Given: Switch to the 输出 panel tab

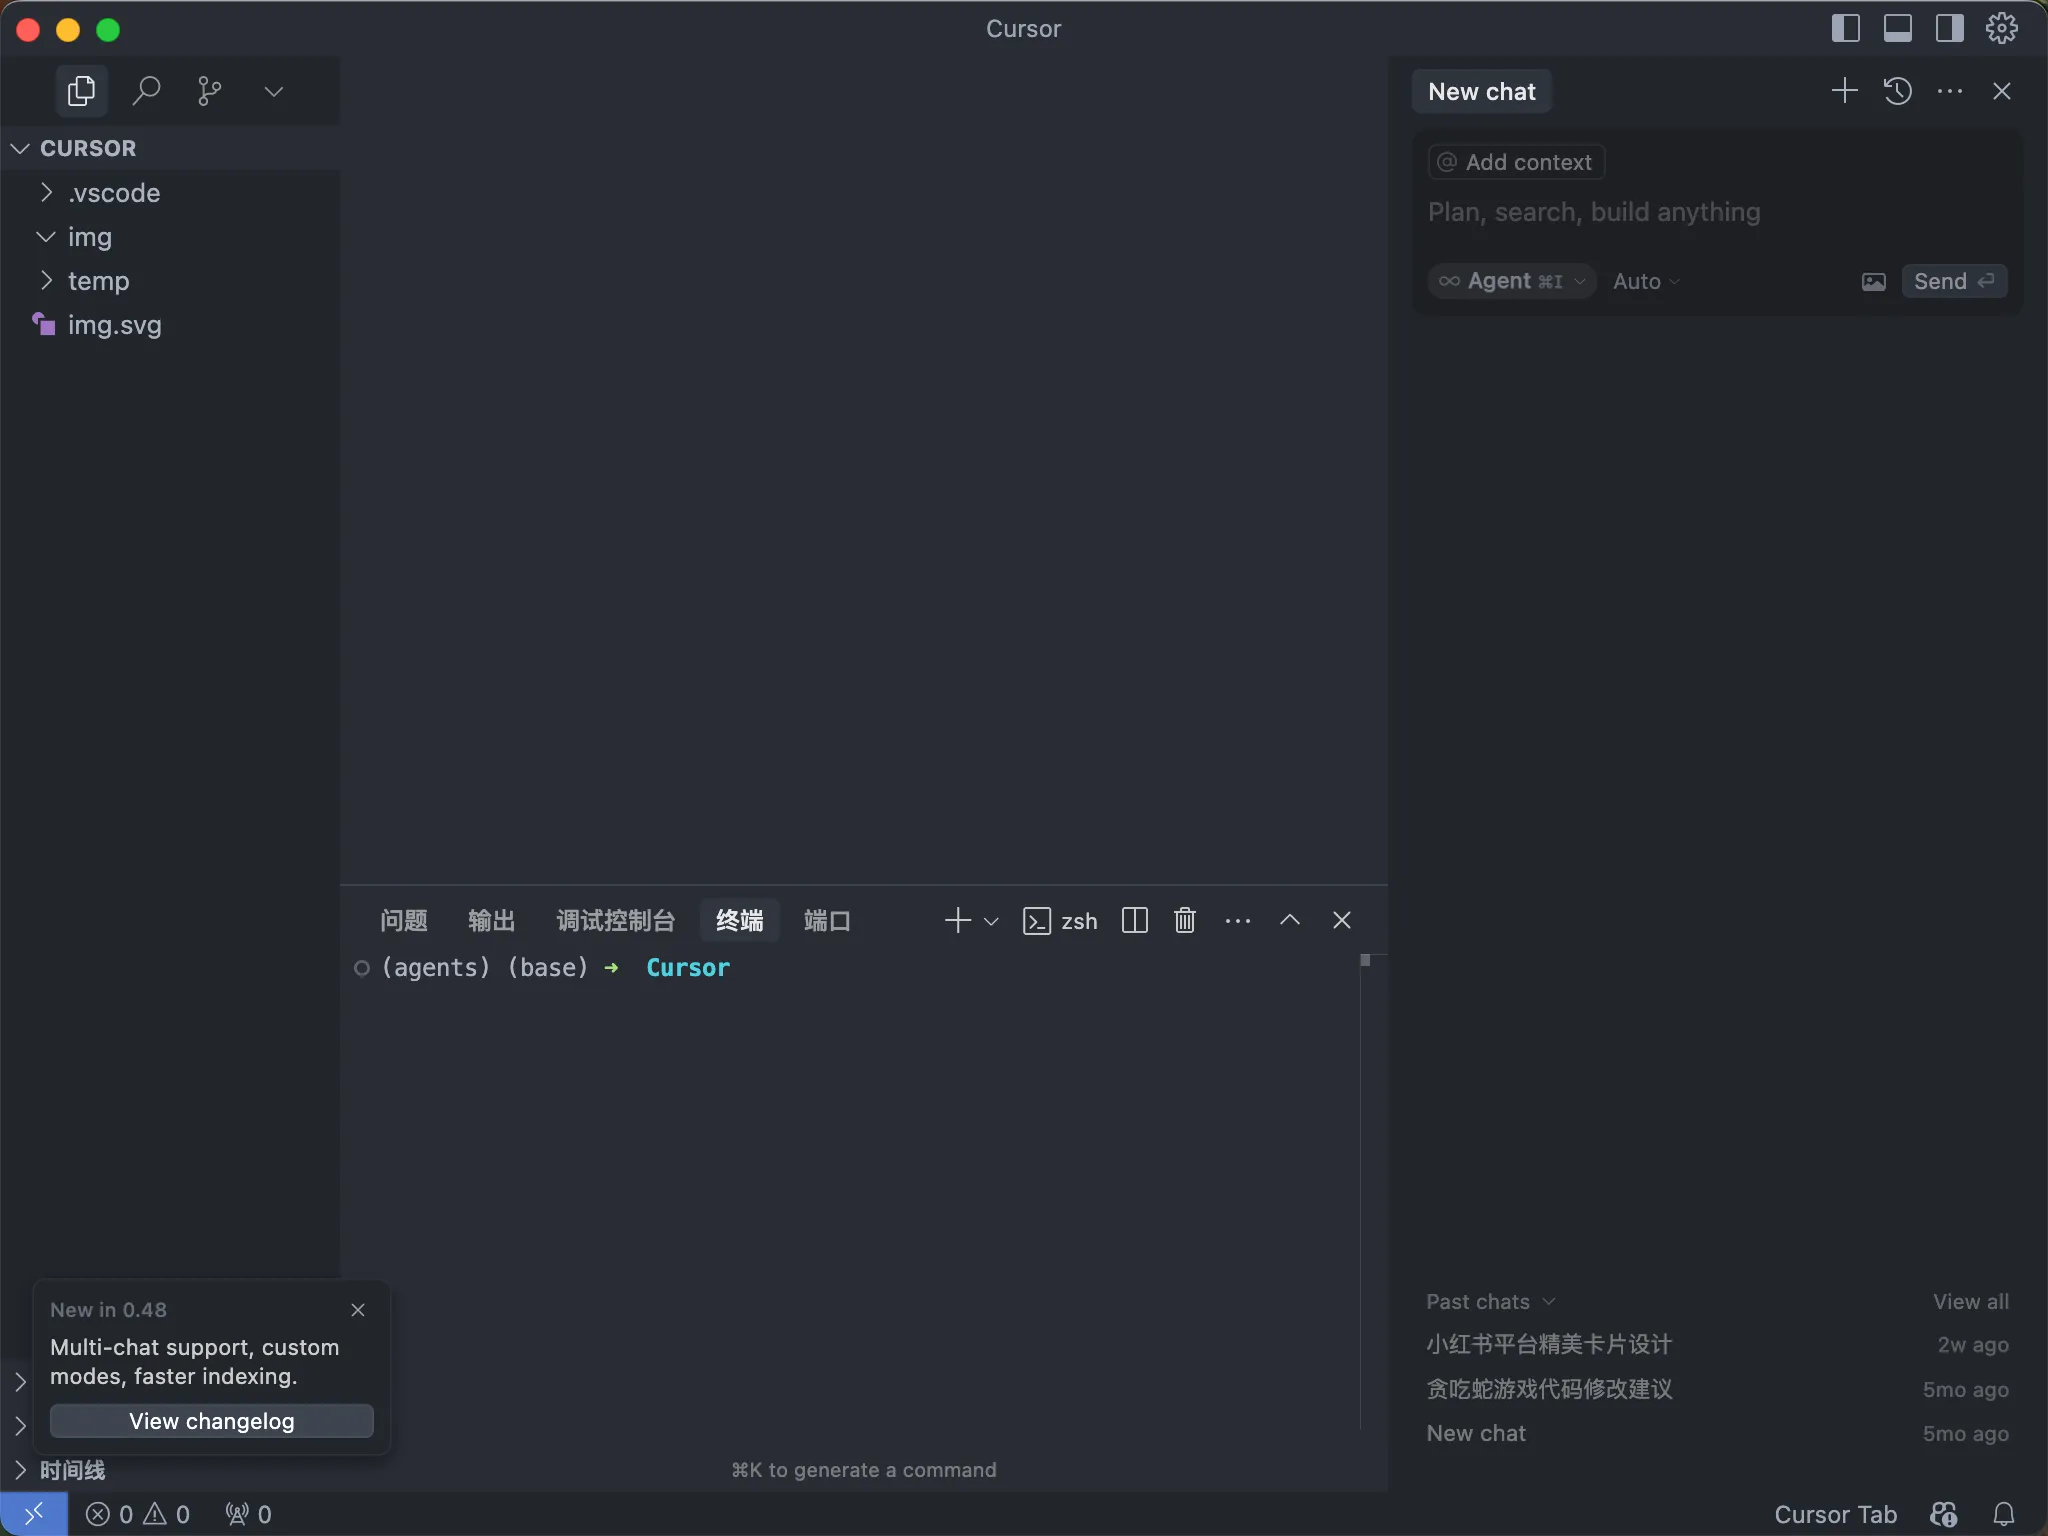Looking at the screenshot, I should point(491,920).
